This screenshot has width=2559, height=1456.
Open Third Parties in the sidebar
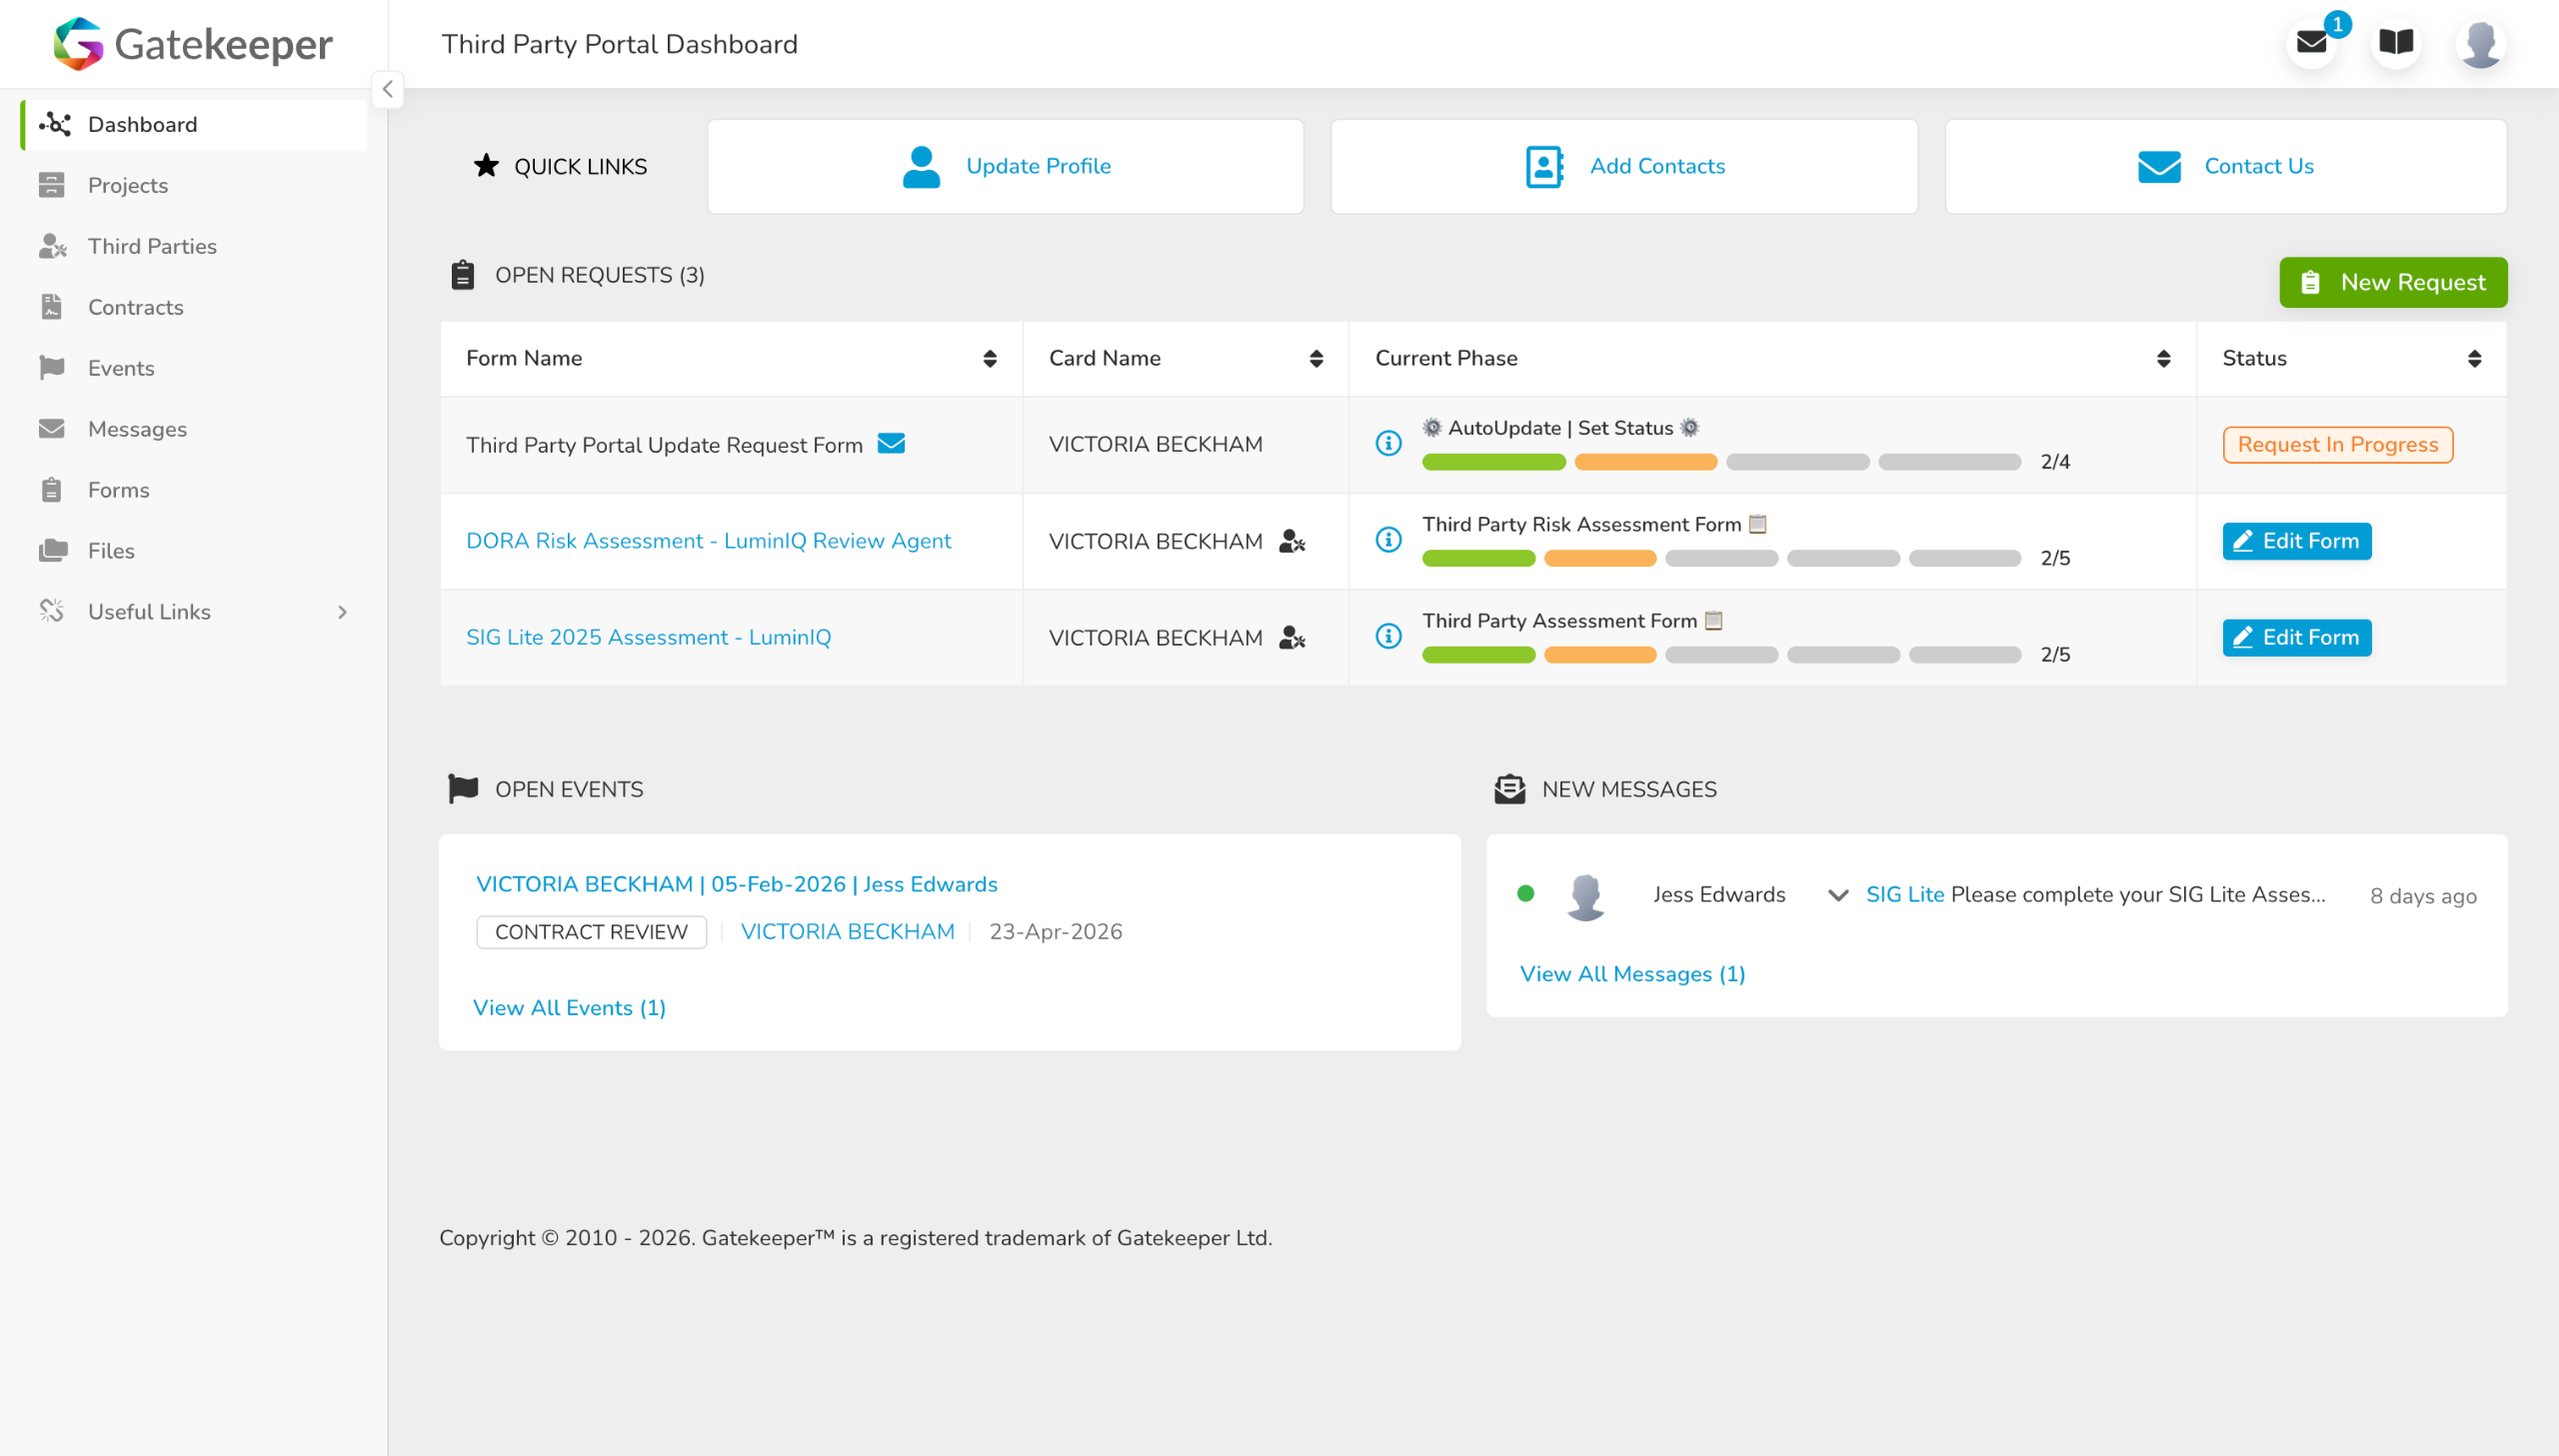point(152,246)
